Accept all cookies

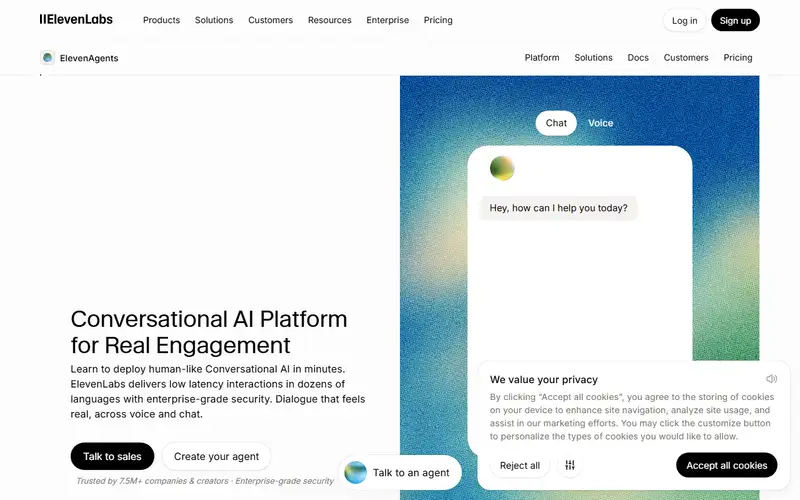click(727, 465)
